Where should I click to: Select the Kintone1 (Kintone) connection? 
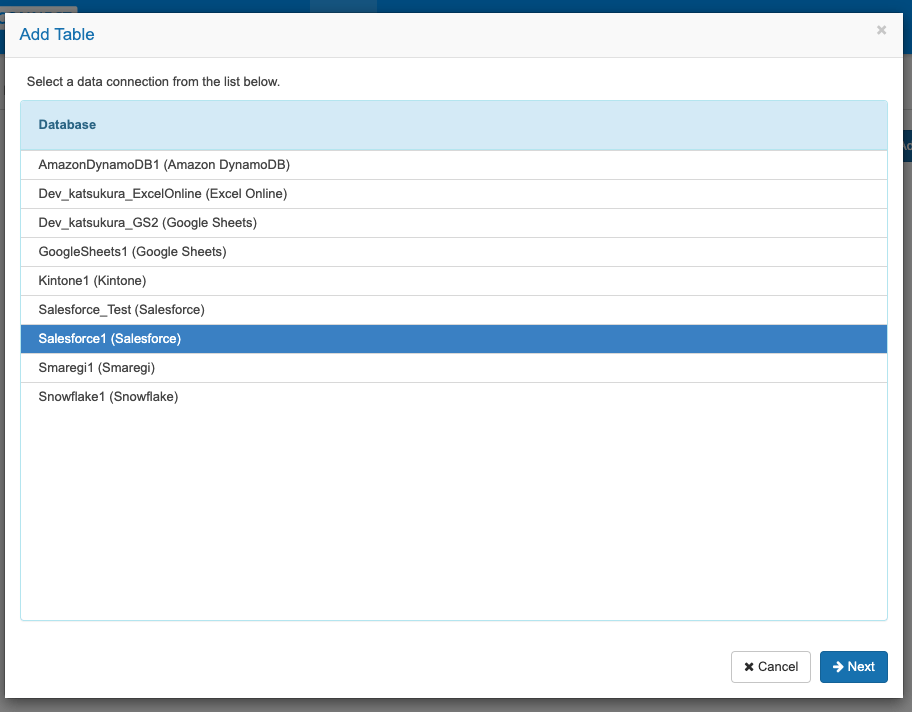454,281
